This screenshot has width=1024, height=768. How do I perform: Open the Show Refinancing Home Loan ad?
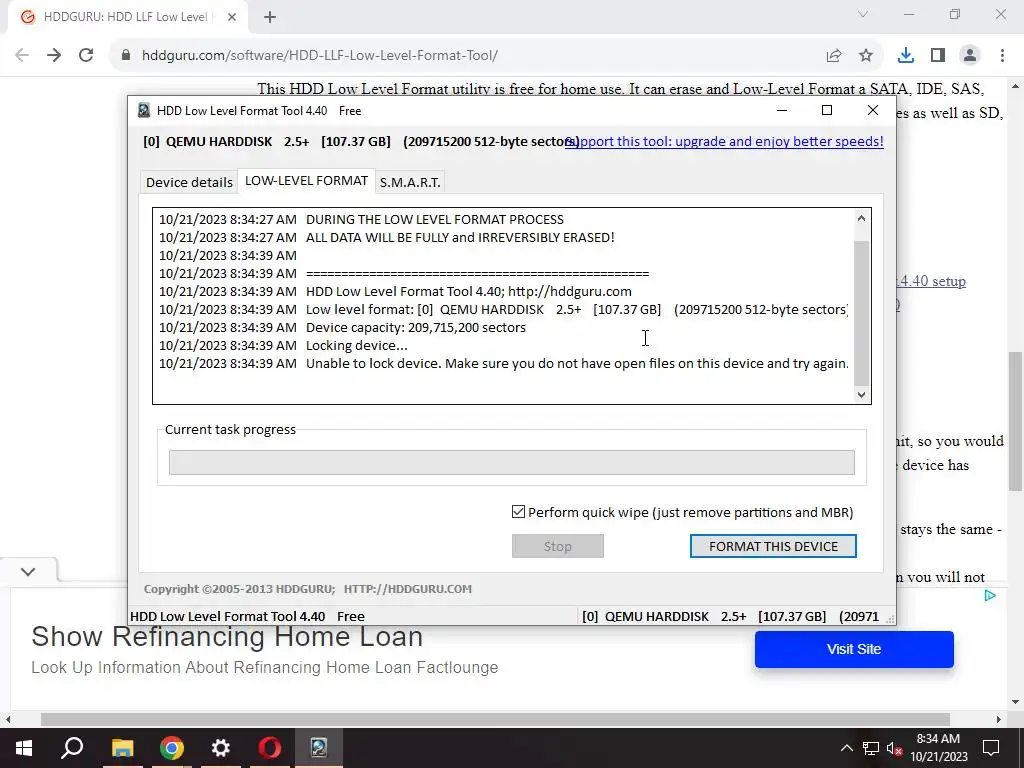pos(227,637)
